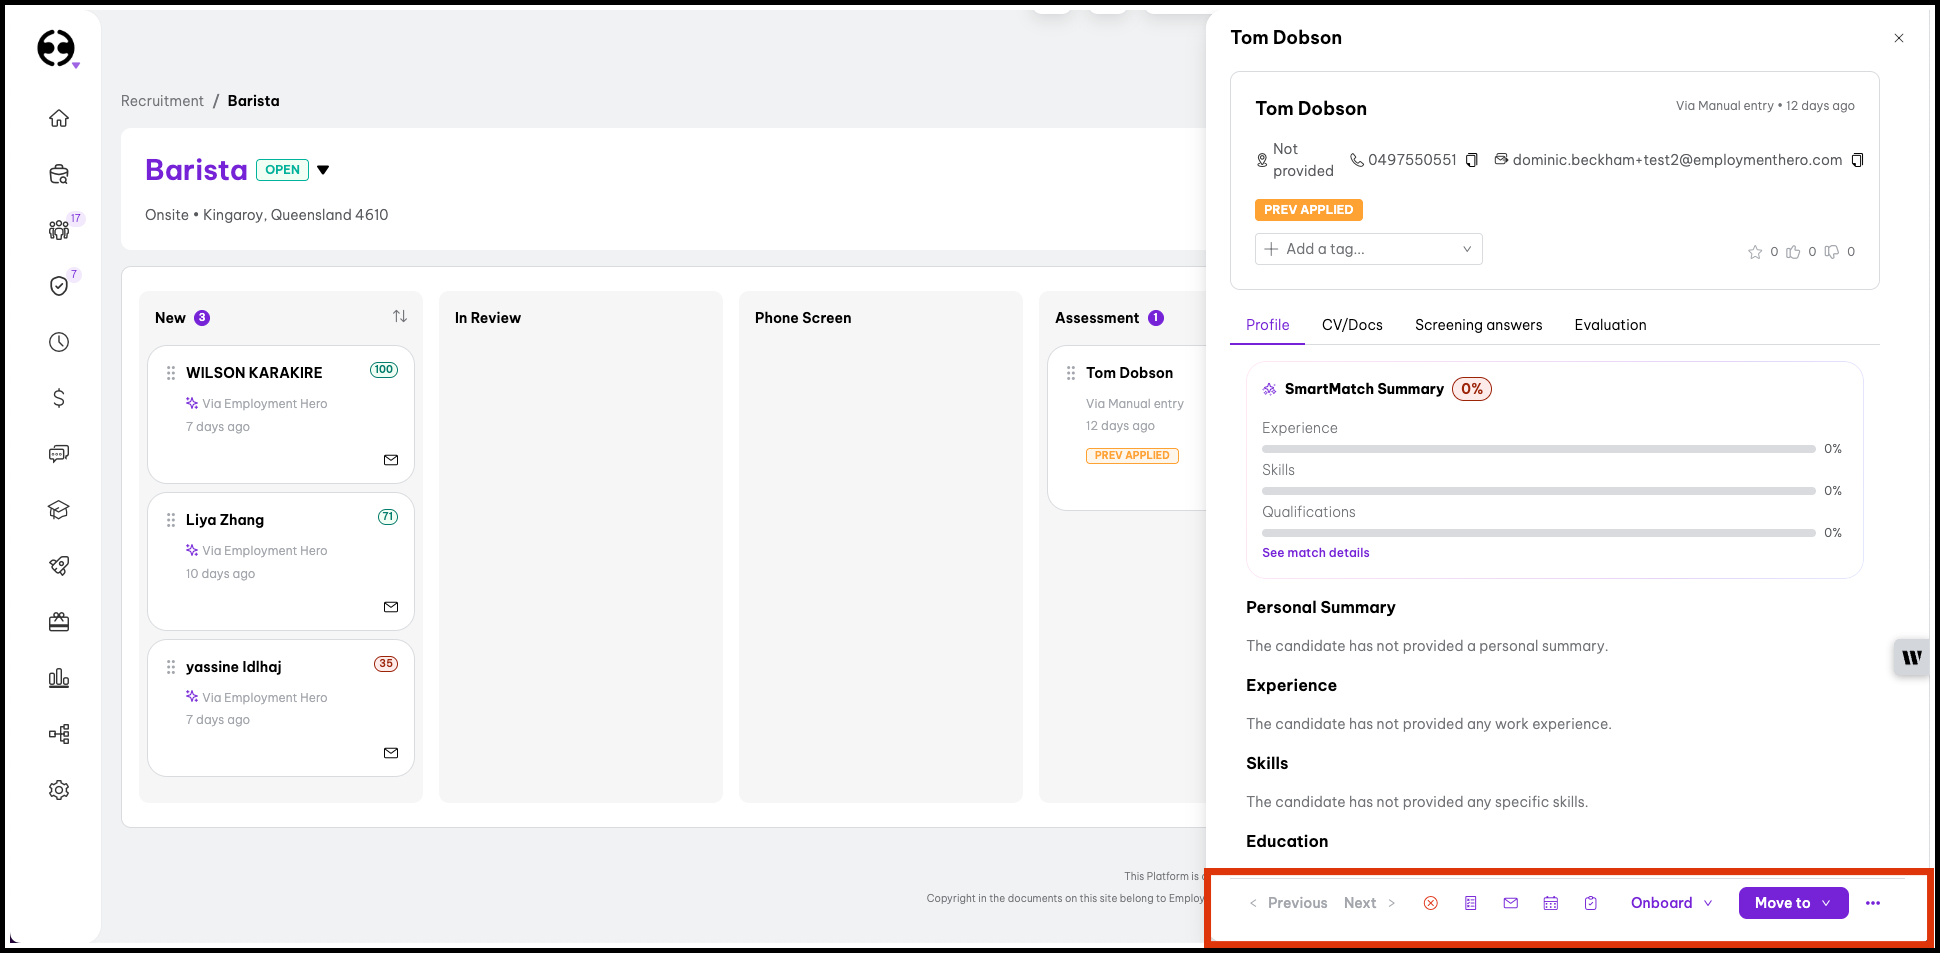Click the envelope icon in candidate footer
Screen dimensions: 1940x953
(x=1510, y=903)
